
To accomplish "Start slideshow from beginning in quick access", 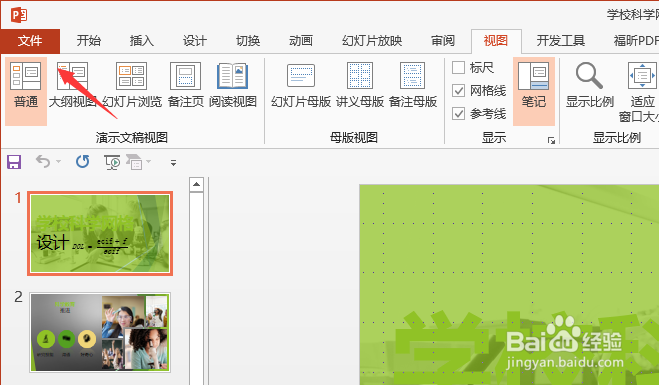I will tap(112, 162).
